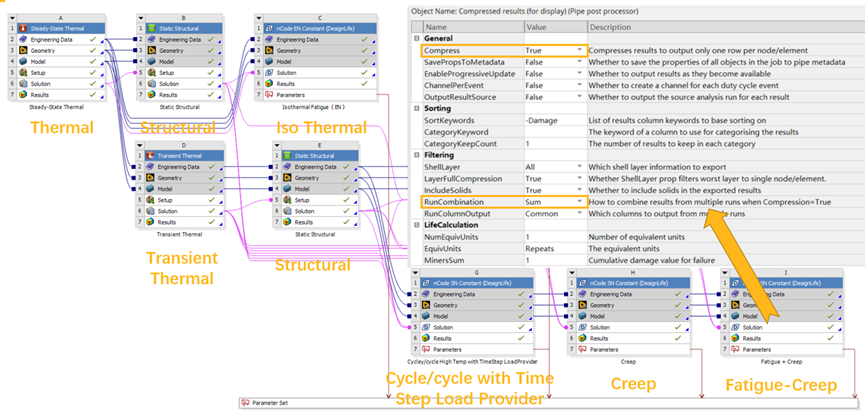Click the Parameter Set bar icon
Viewport: 865px width, 414px height.
(245, 403)
